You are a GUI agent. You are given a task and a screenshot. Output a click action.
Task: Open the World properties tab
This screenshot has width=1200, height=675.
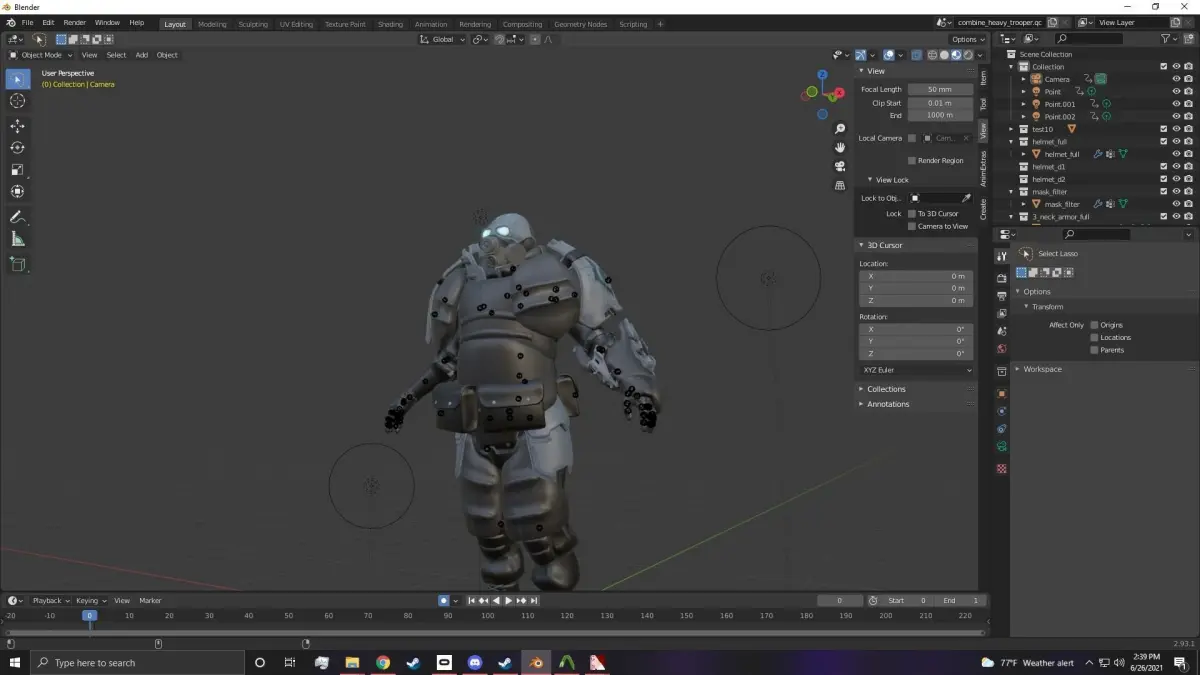pyautogui.click(x=1001, y=349)
